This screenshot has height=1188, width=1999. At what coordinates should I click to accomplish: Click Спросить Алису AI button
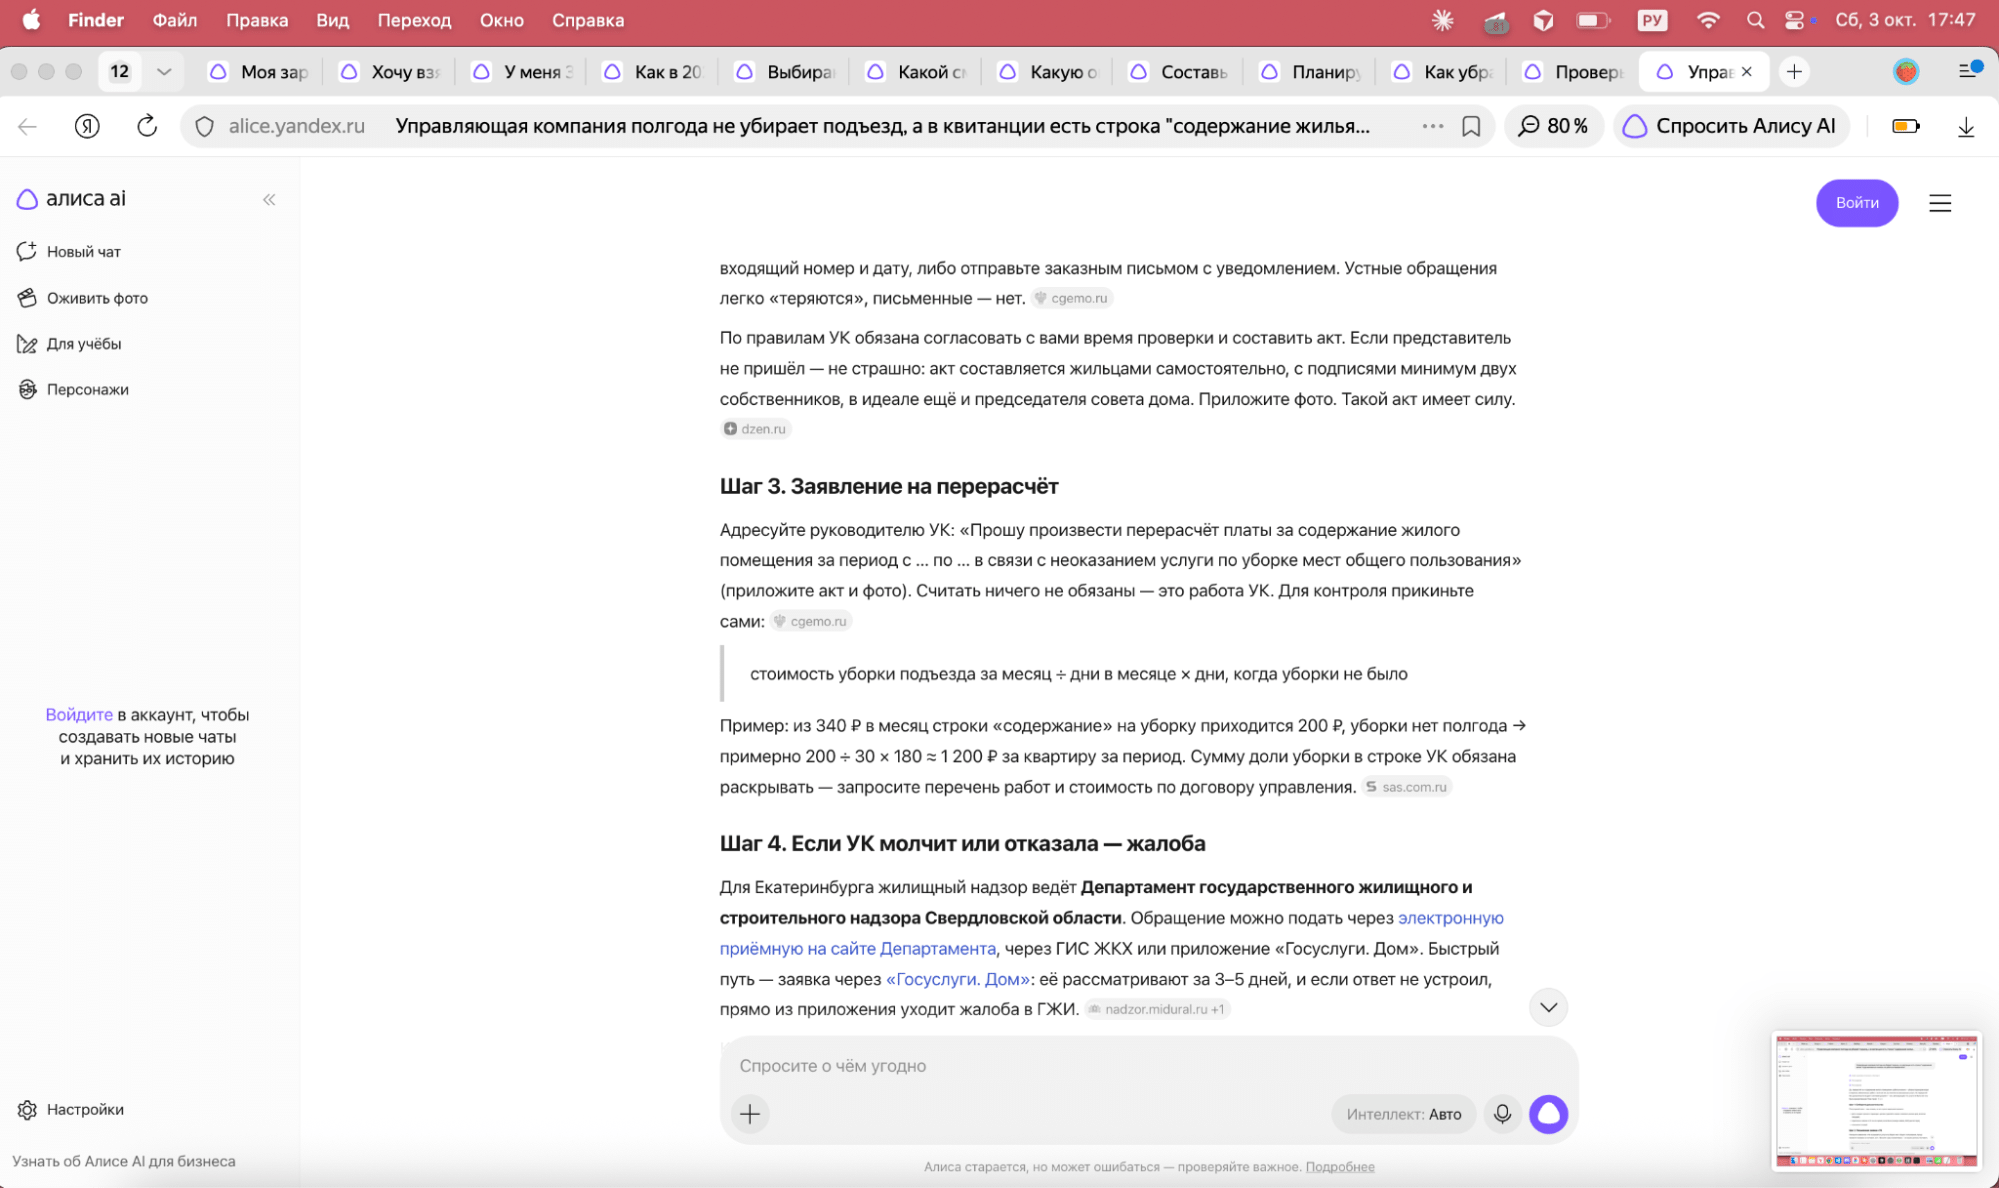1731,126
